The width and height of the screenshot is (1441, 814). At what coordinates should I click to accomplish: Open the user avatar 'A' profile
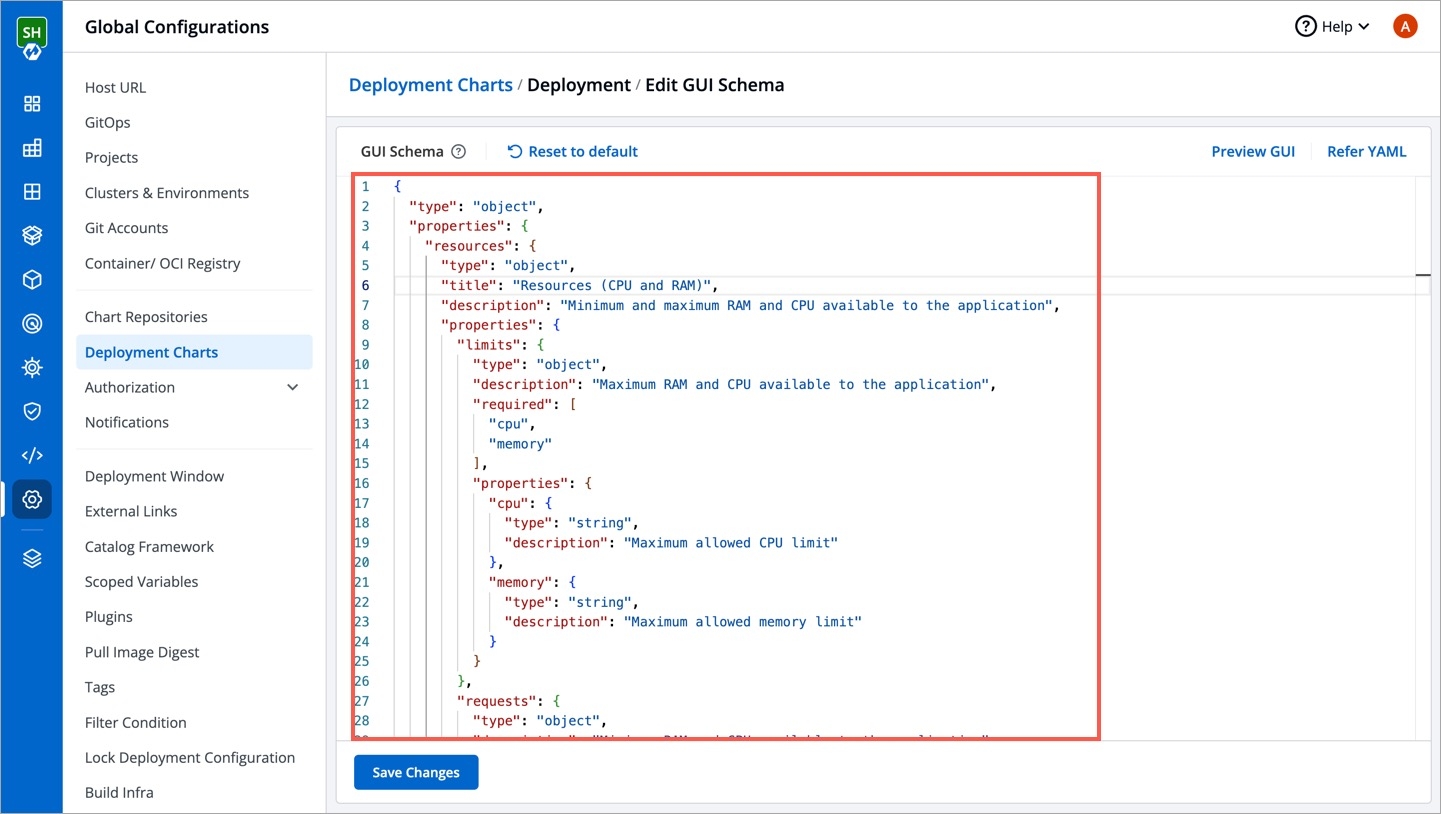1405,27
